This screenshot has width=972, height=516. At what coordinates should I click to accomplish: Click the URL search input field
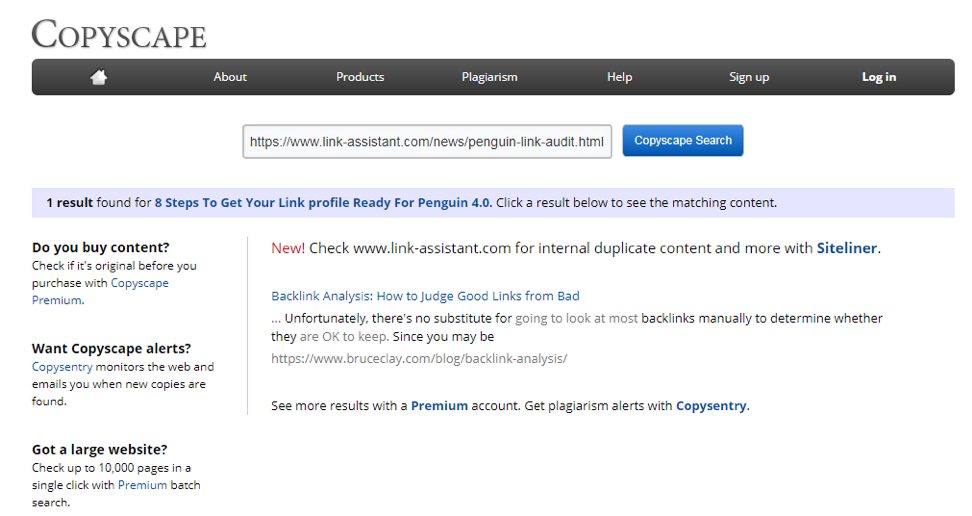[427, 141]
